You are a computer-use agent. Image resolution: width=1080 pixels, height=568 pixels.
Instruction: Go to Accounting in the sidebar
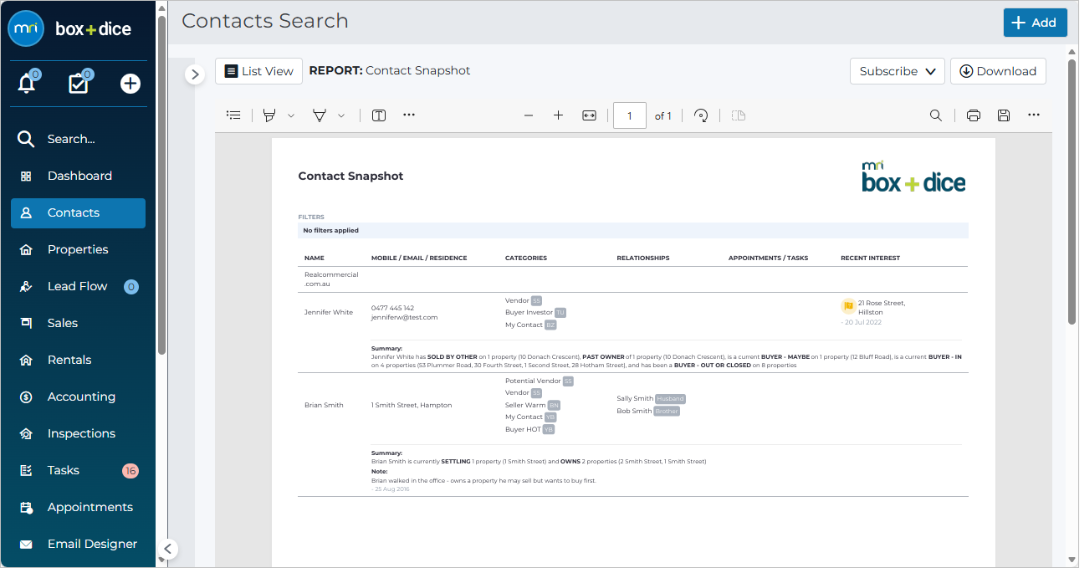coord(78,397)
